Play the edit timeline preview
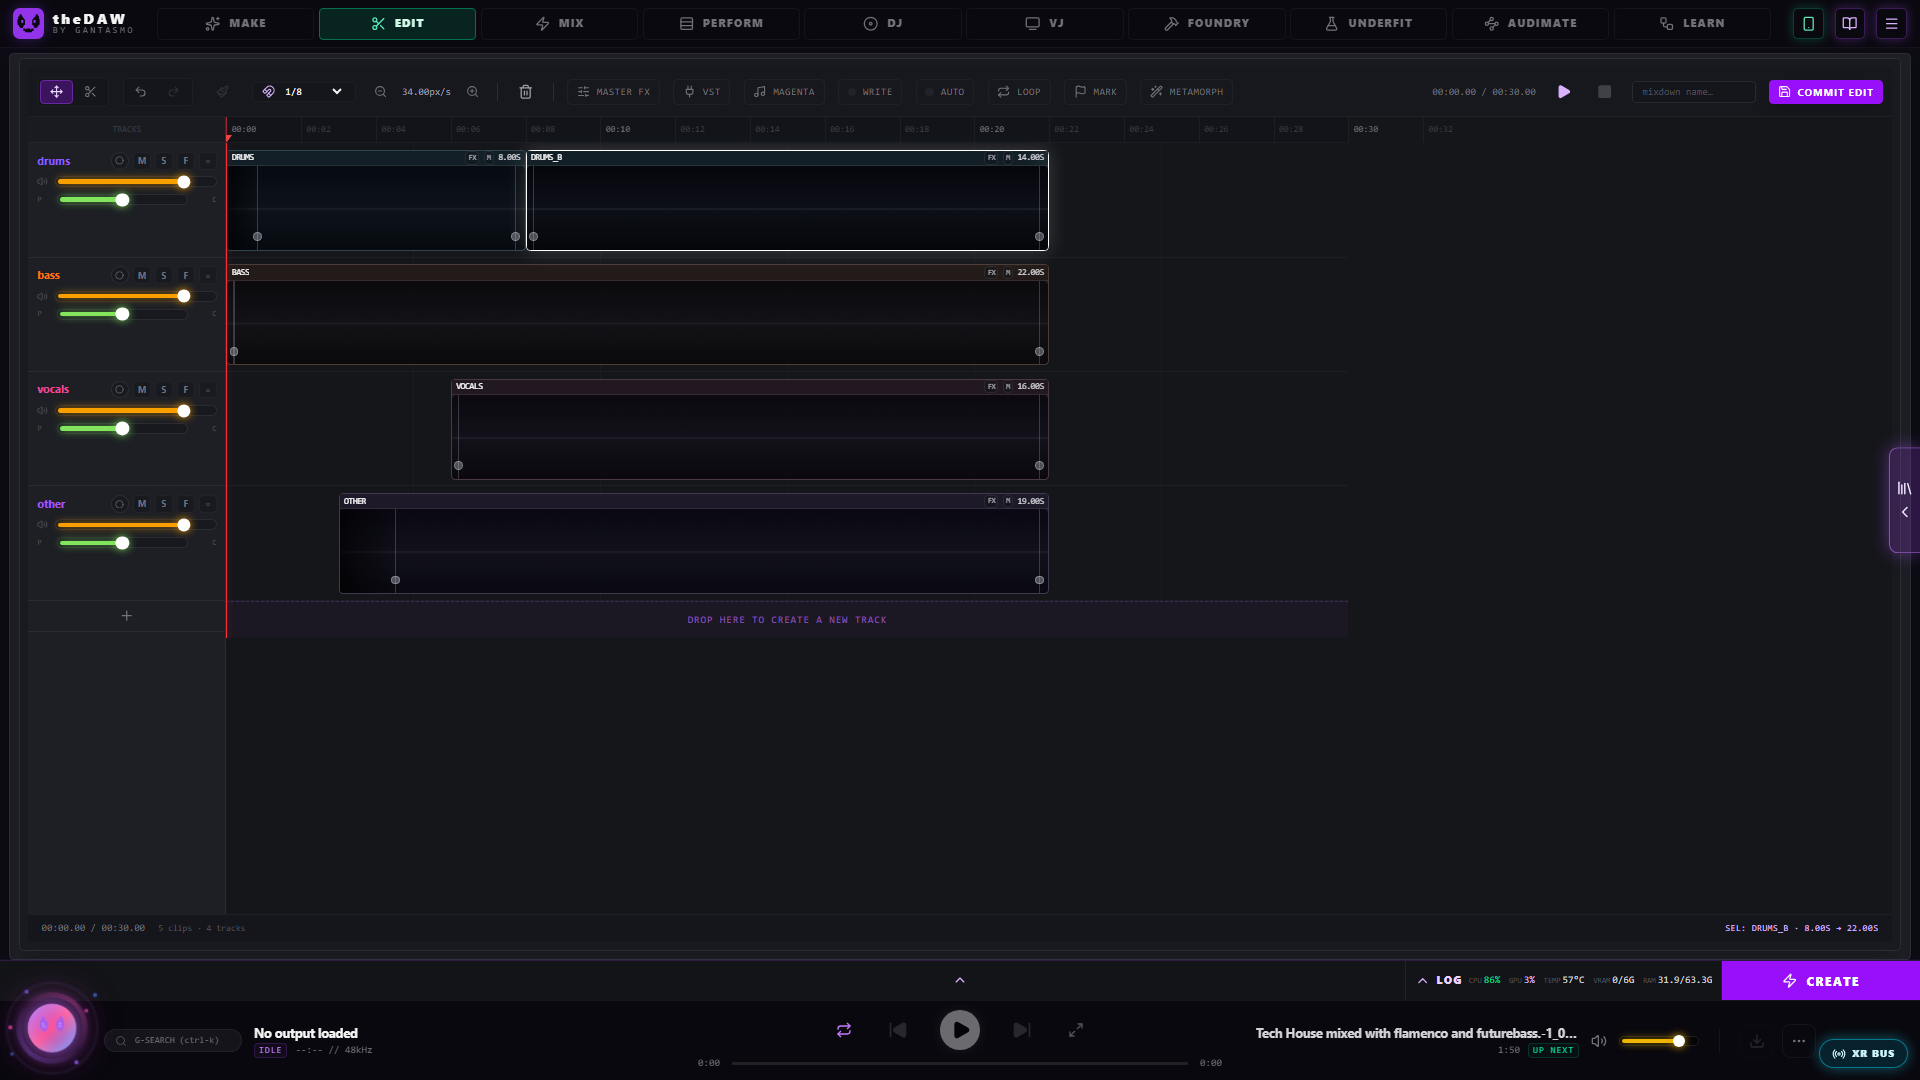Image resolution: width=1920 pixels, height=1080 pixels. tap(1564, 92)
